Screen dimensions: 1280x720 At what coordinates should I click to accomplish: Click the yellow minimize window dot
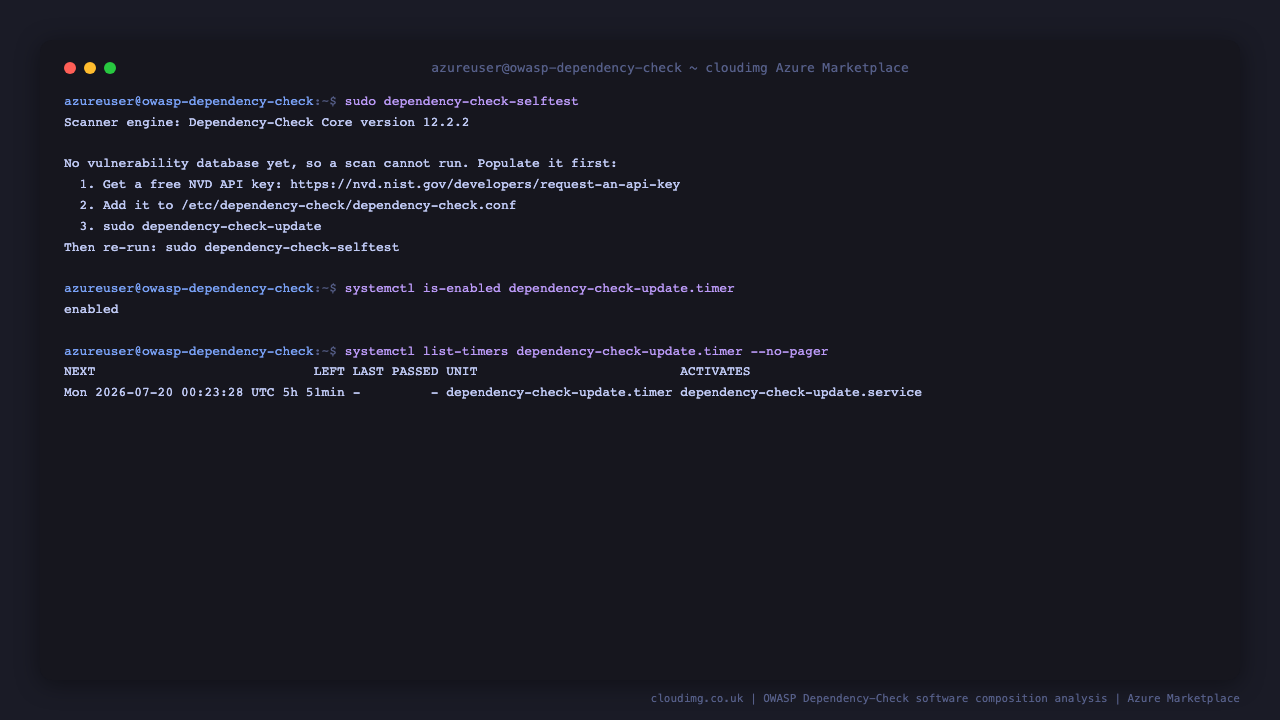(x=90, y=68)
